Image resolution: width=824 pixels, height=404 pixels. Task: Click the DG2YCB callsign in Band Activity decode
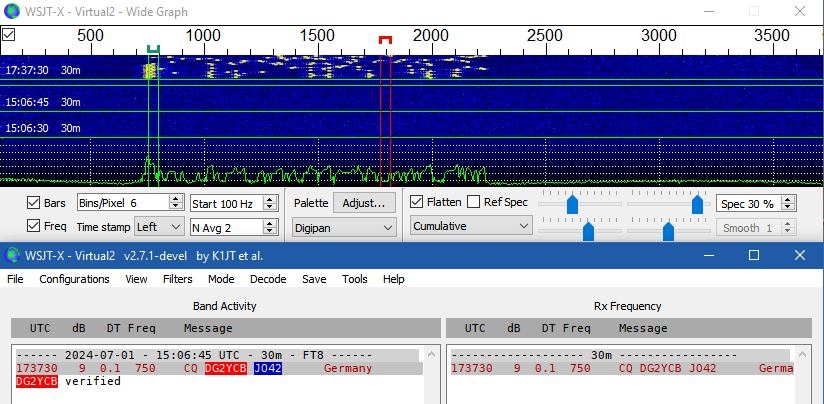coord(226,368)
